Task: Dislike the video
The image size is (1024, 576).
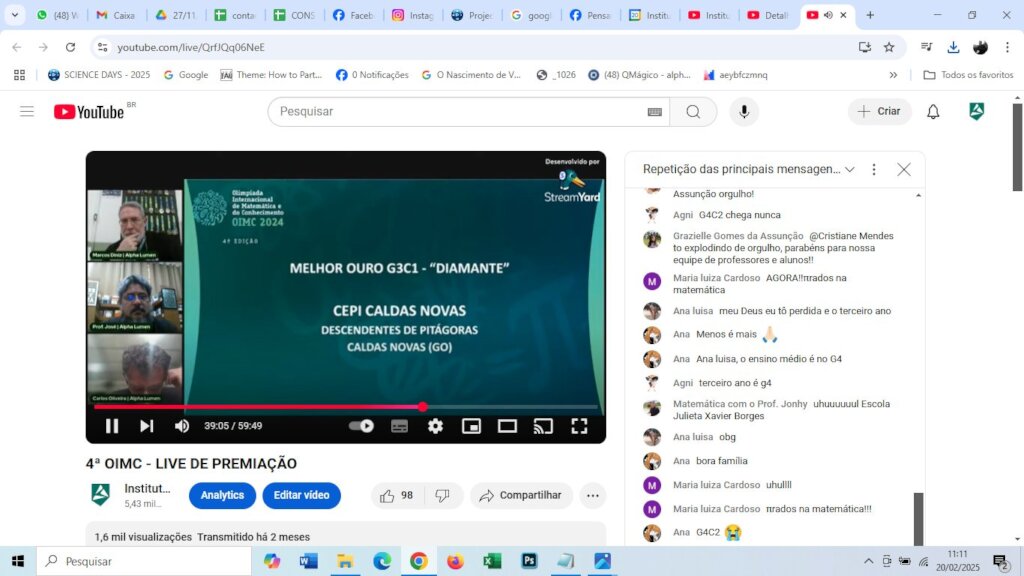Action: (x=443, y=496)
